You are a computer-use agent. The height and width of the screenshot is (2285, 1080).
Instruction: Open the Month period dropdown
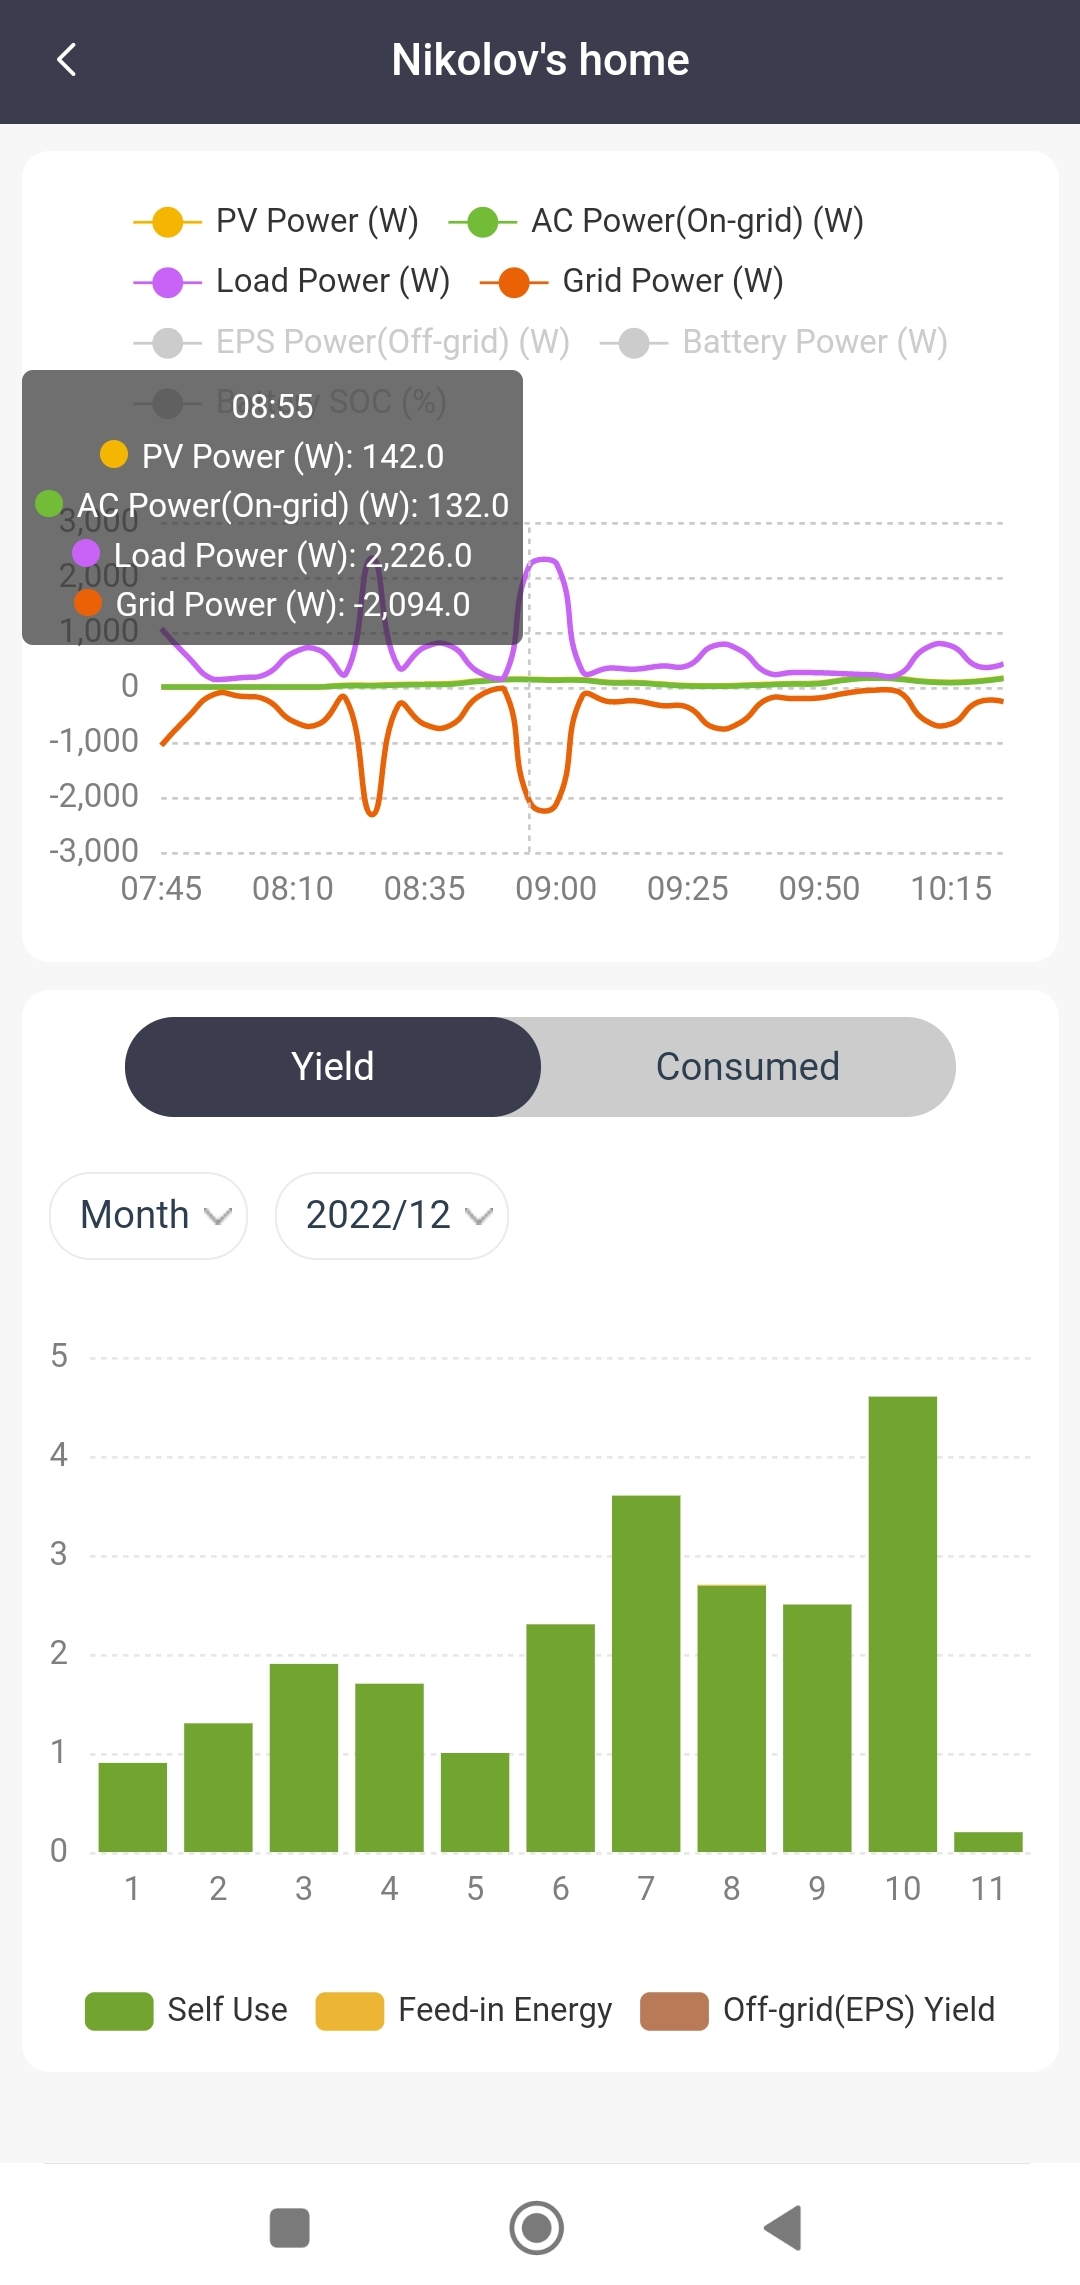tap(148, 1215)
